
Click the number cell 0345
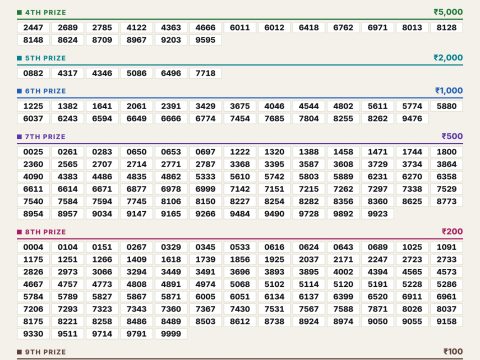[x=205, y=247]
